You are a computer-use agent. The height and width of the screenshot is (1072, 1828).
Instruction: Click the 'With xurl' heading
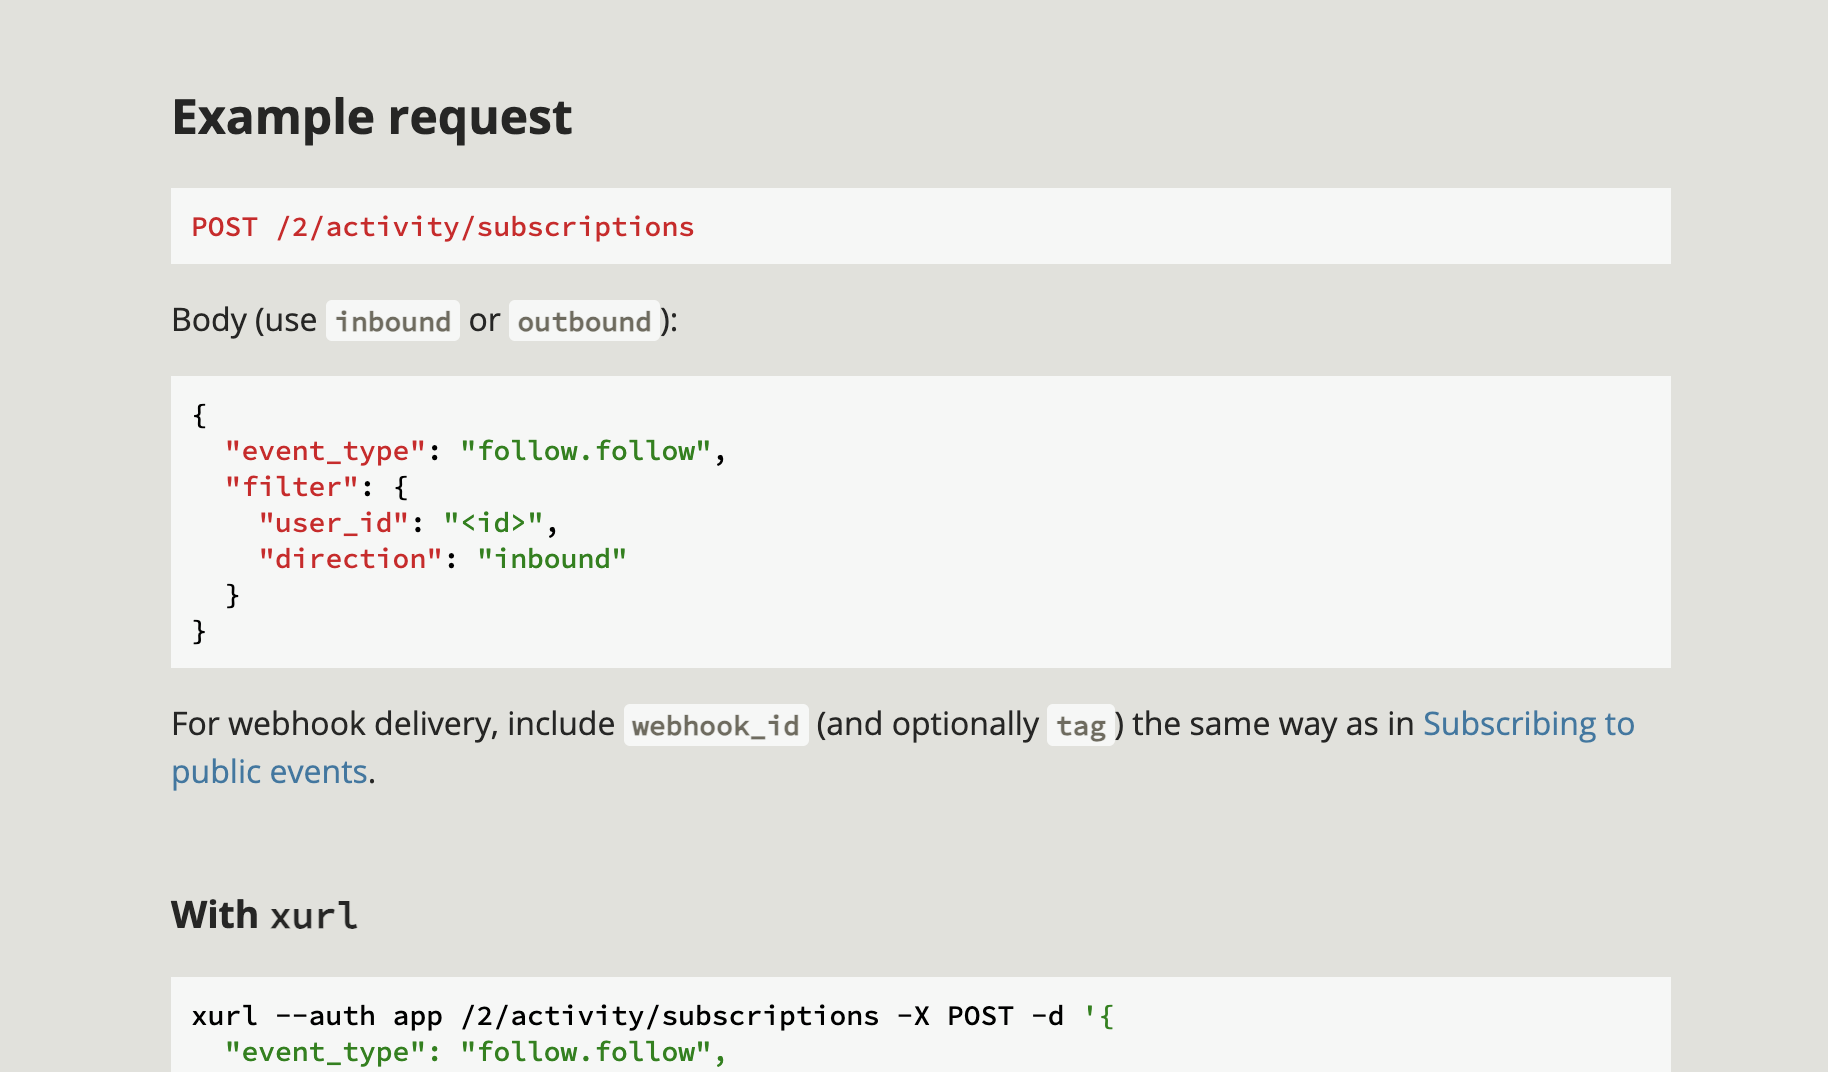tap(265, 915)
